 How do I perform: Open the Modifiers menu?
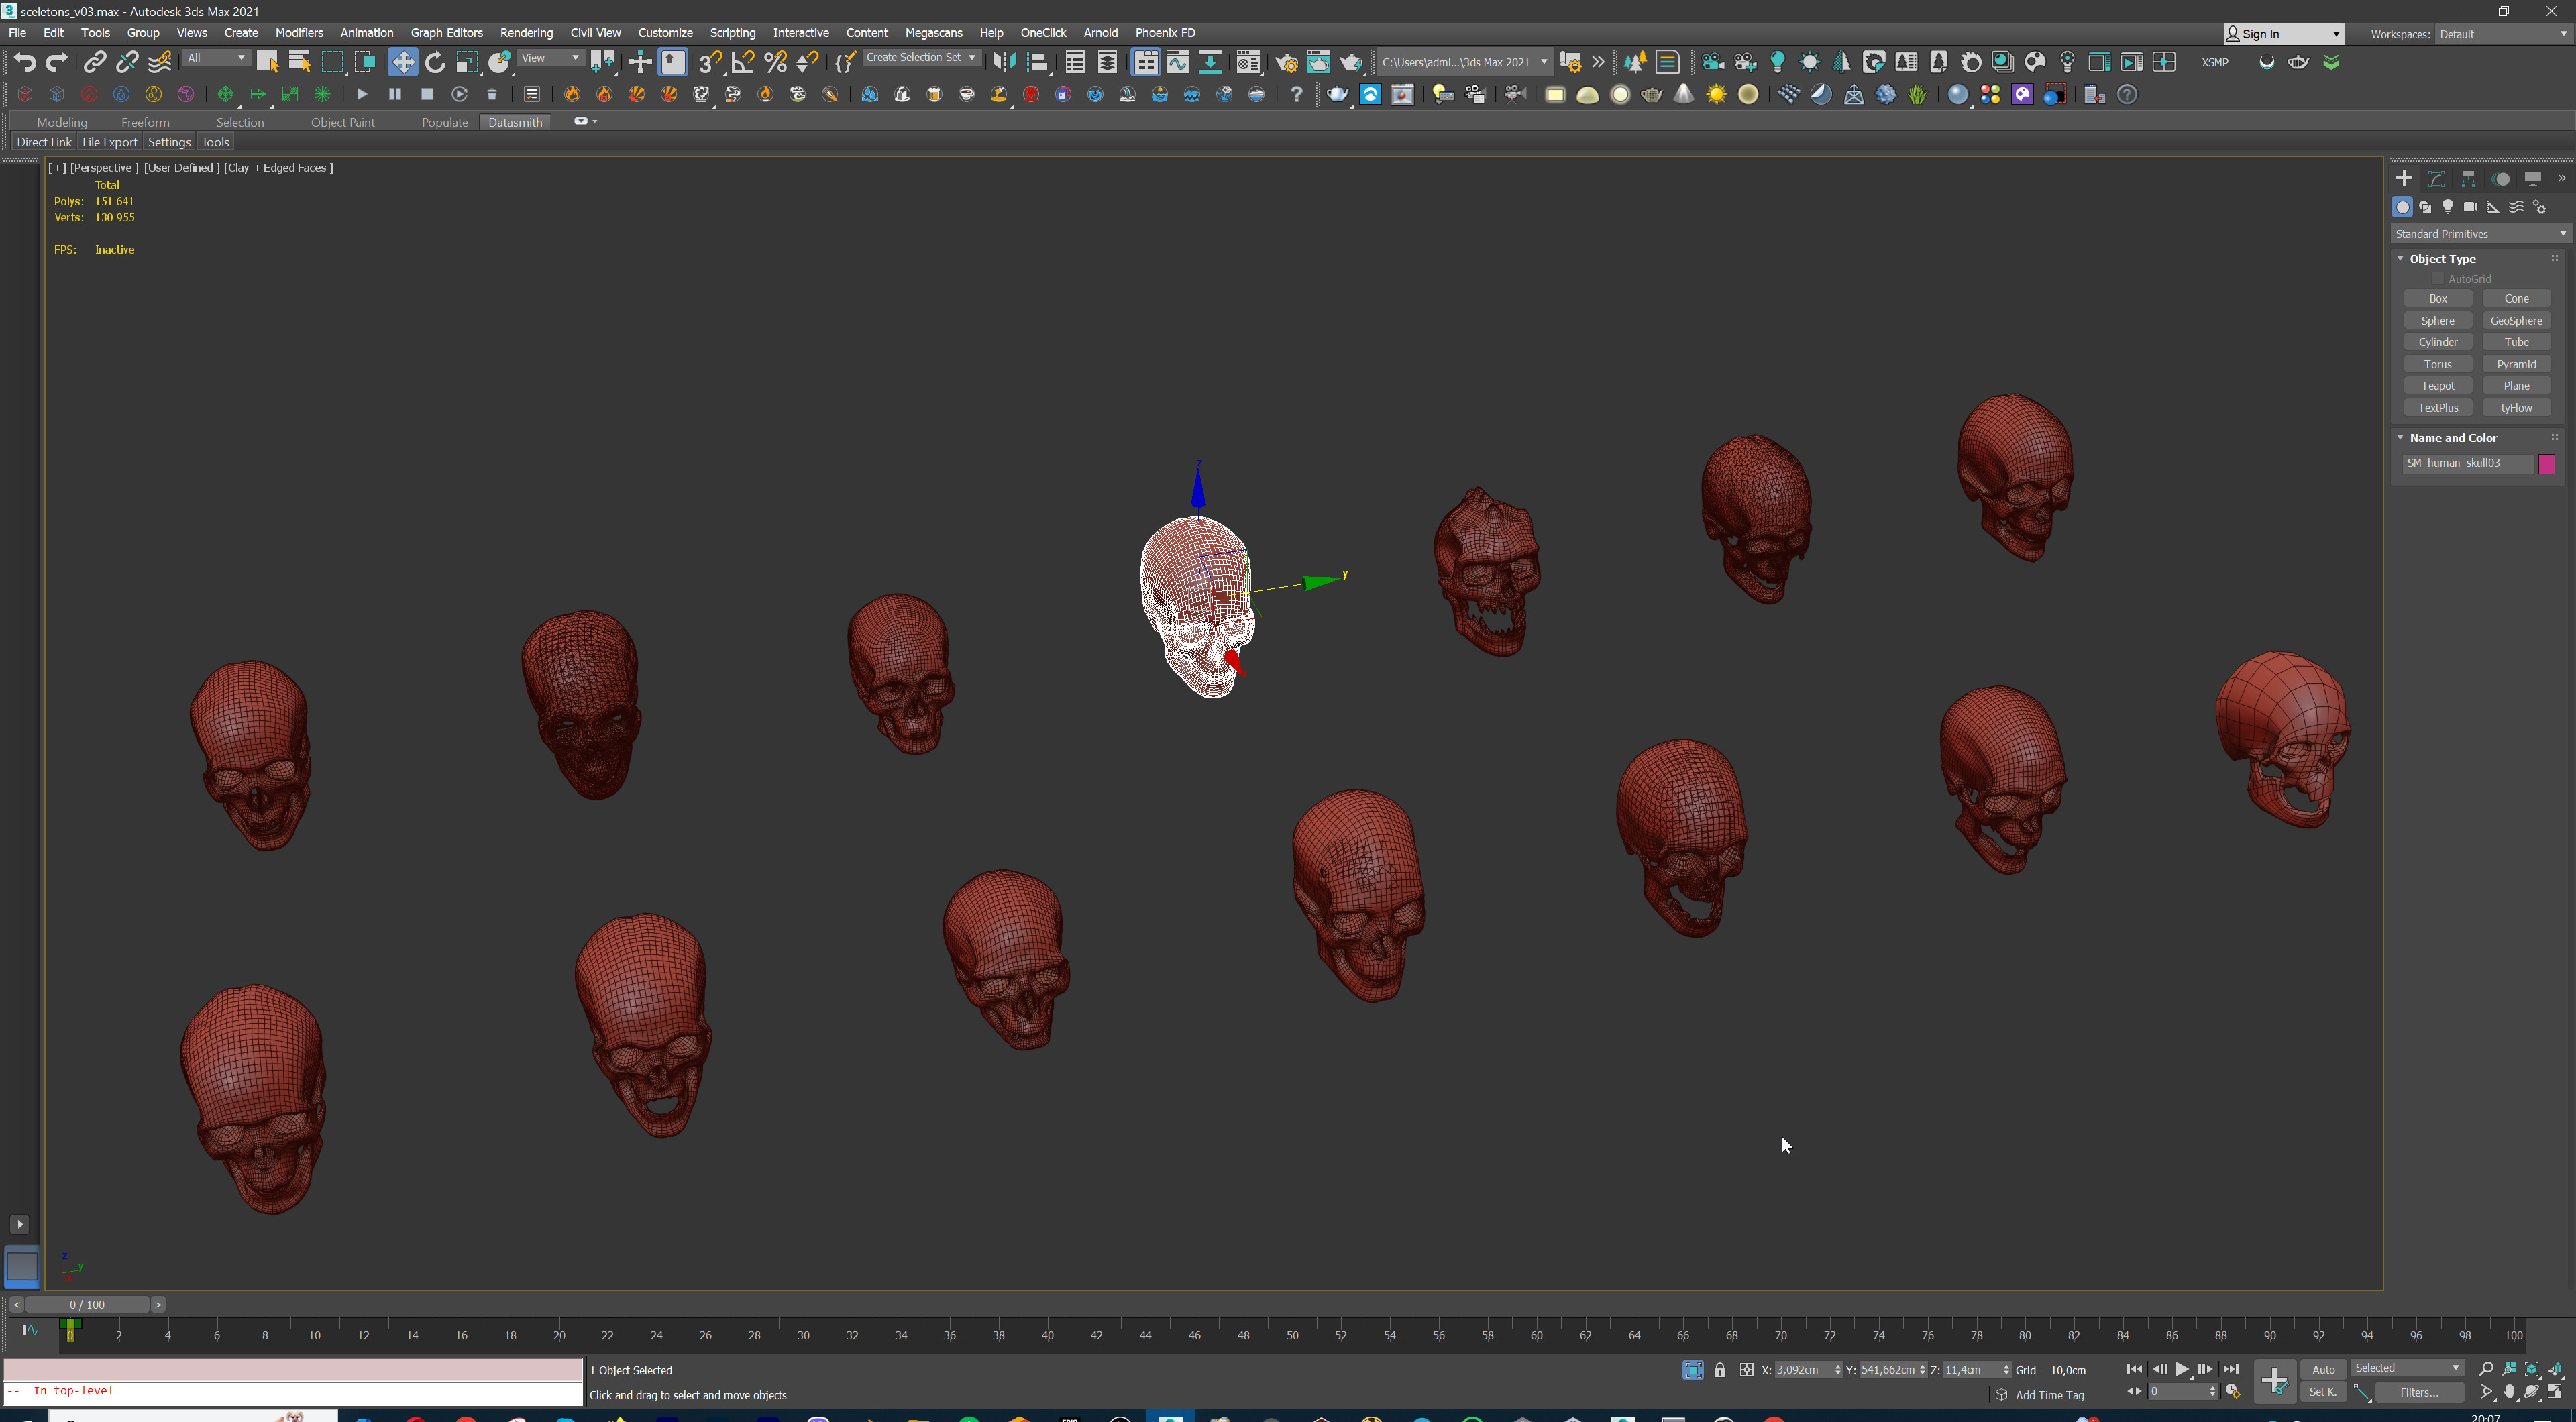pos(299,33)
